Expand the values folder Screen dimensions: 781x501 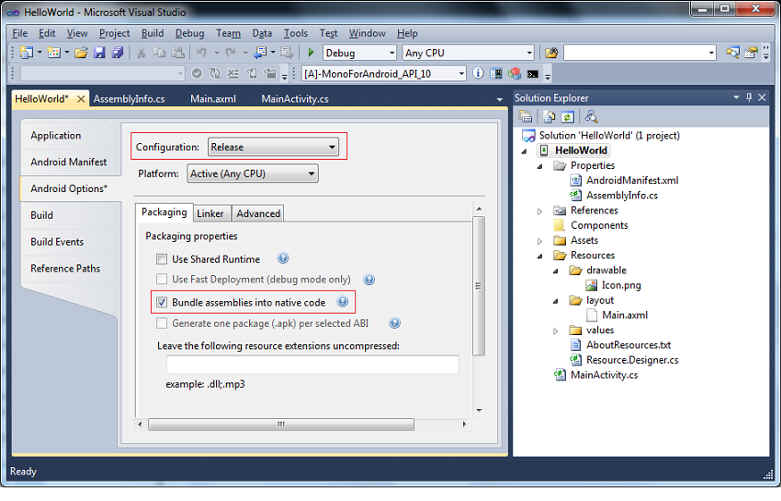(x=555, y=331)
